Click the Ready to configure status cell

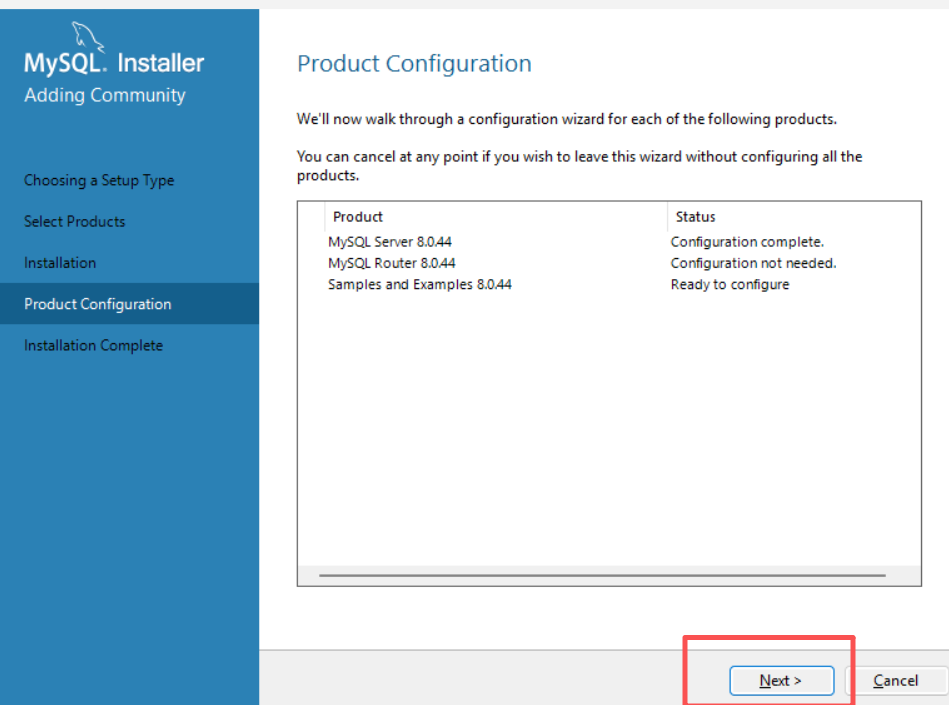pyautogui.click(x=730, y=284)
